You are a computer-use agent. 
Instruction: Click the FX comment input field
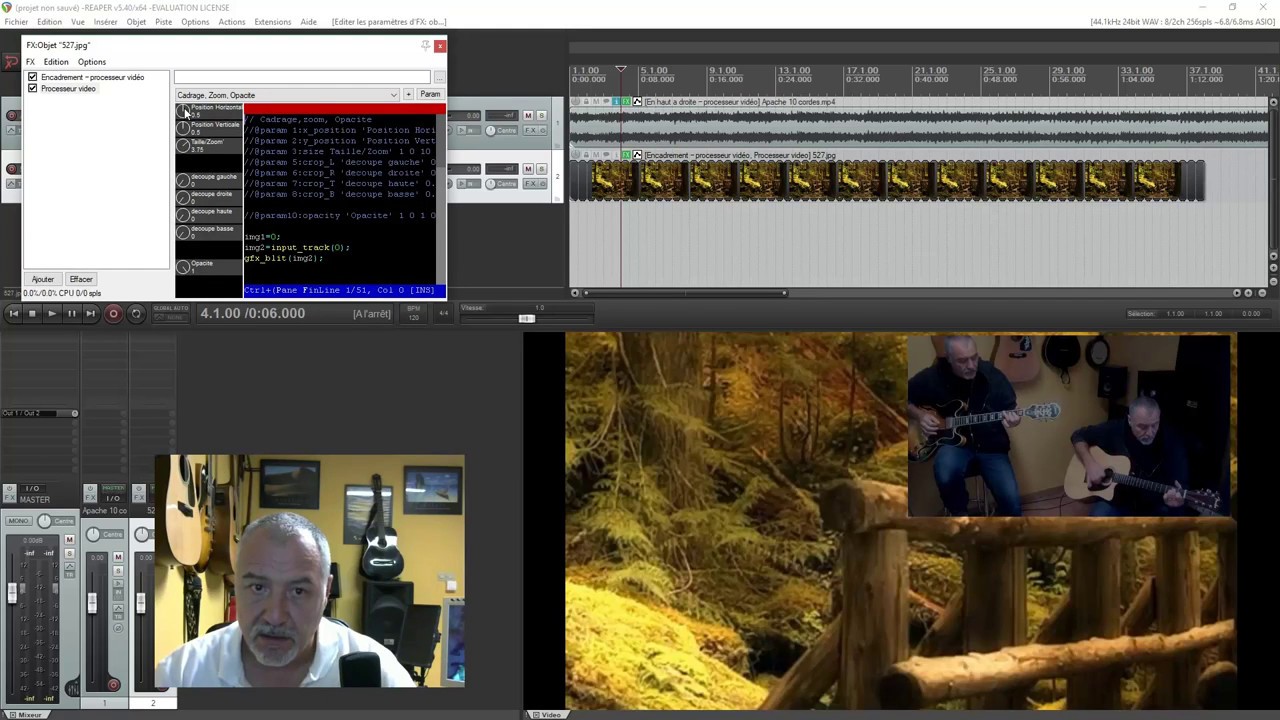tap(302, 77)
